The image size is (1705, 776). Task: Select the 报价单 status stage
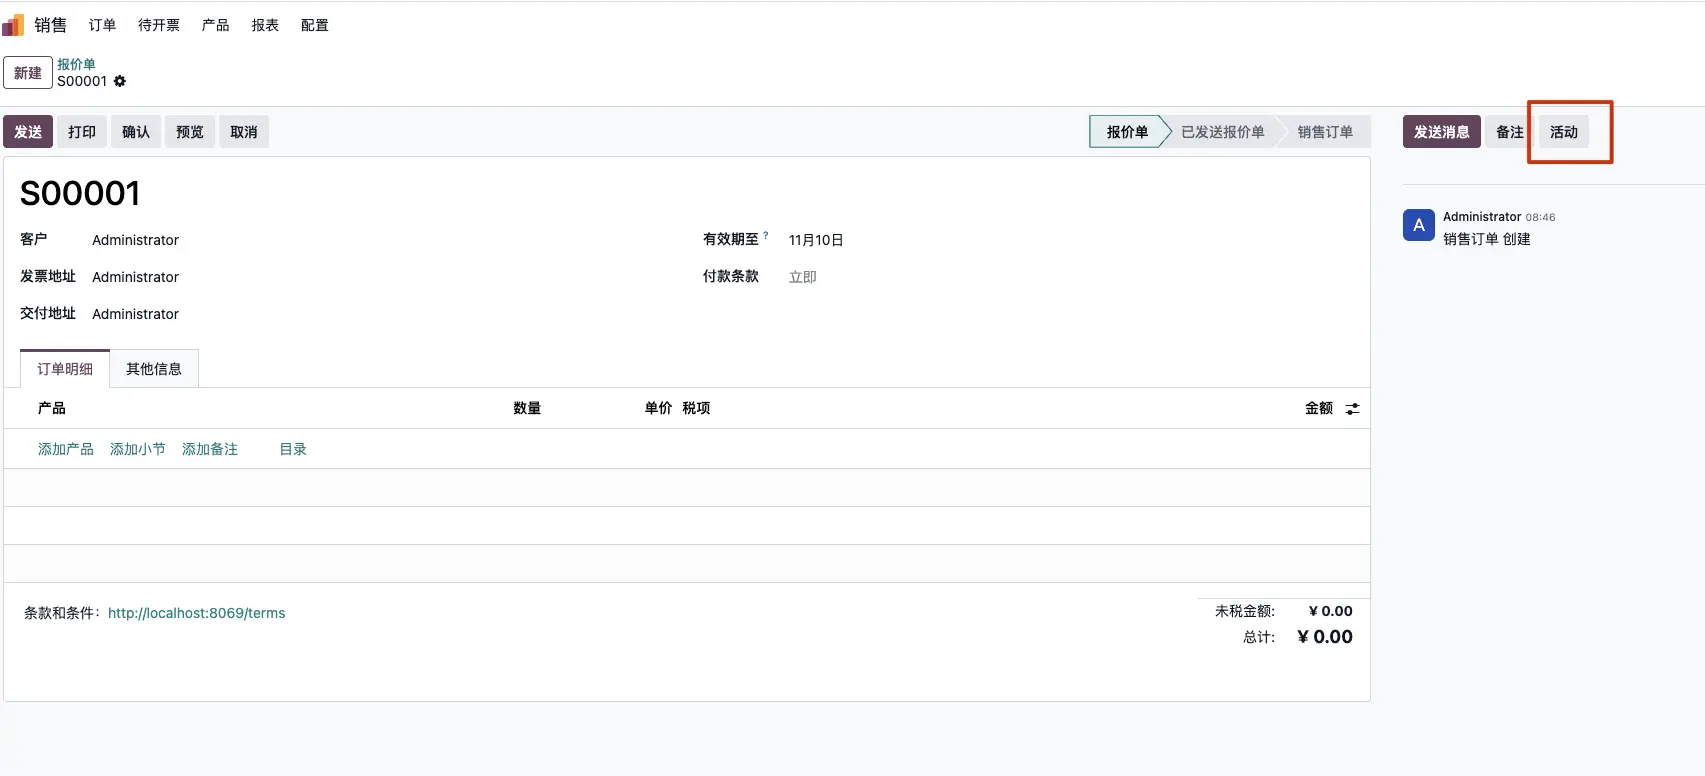tap(1127, 132)
